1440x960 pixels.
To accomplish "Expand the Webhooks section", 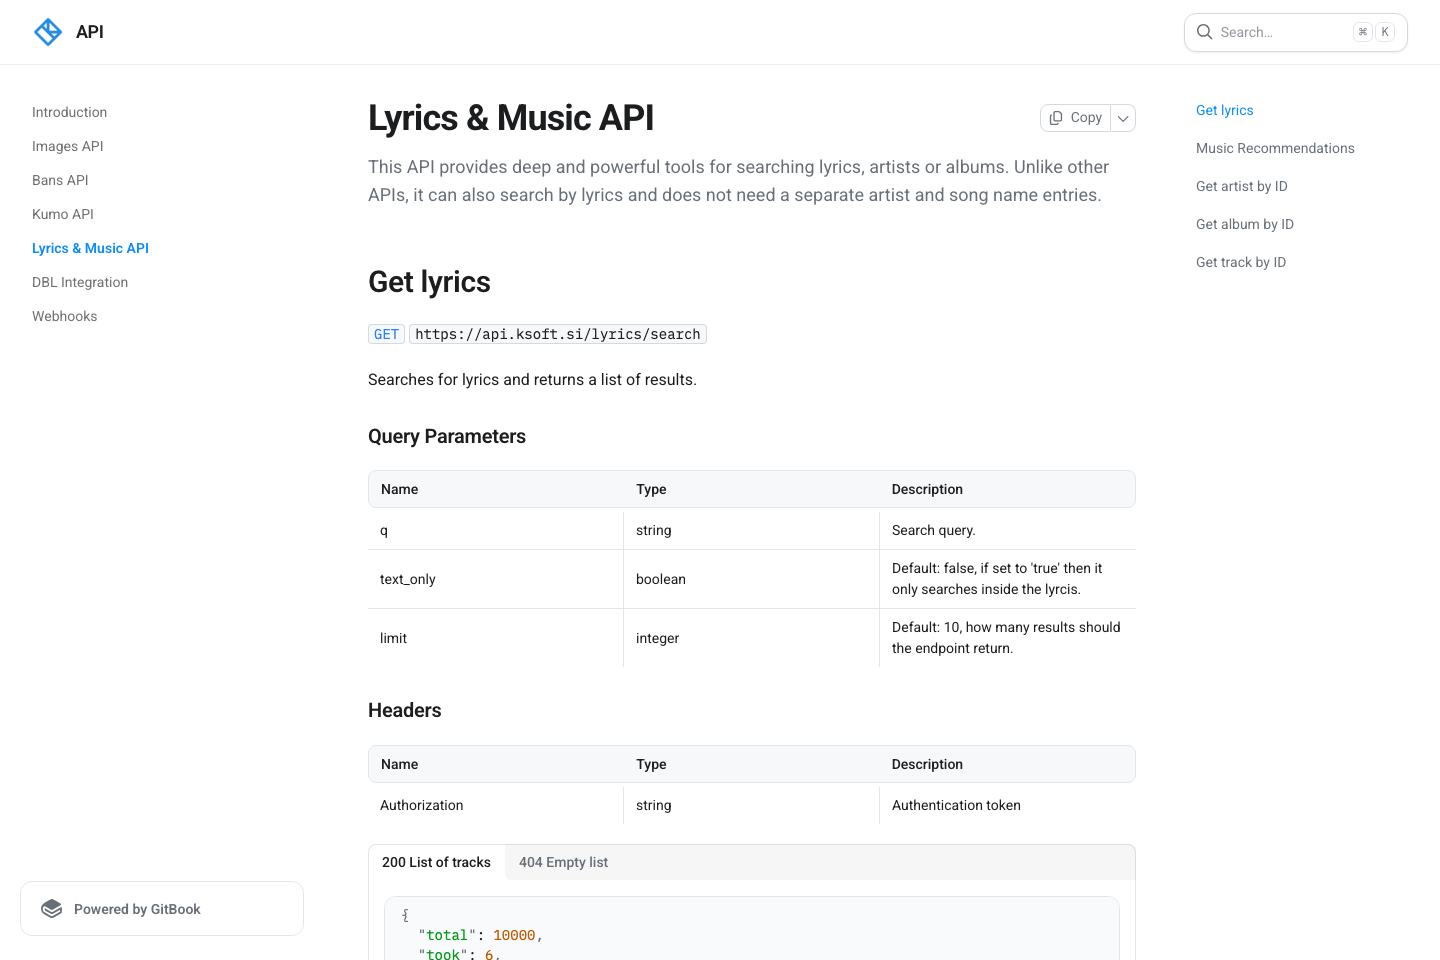I will [64, 316].
